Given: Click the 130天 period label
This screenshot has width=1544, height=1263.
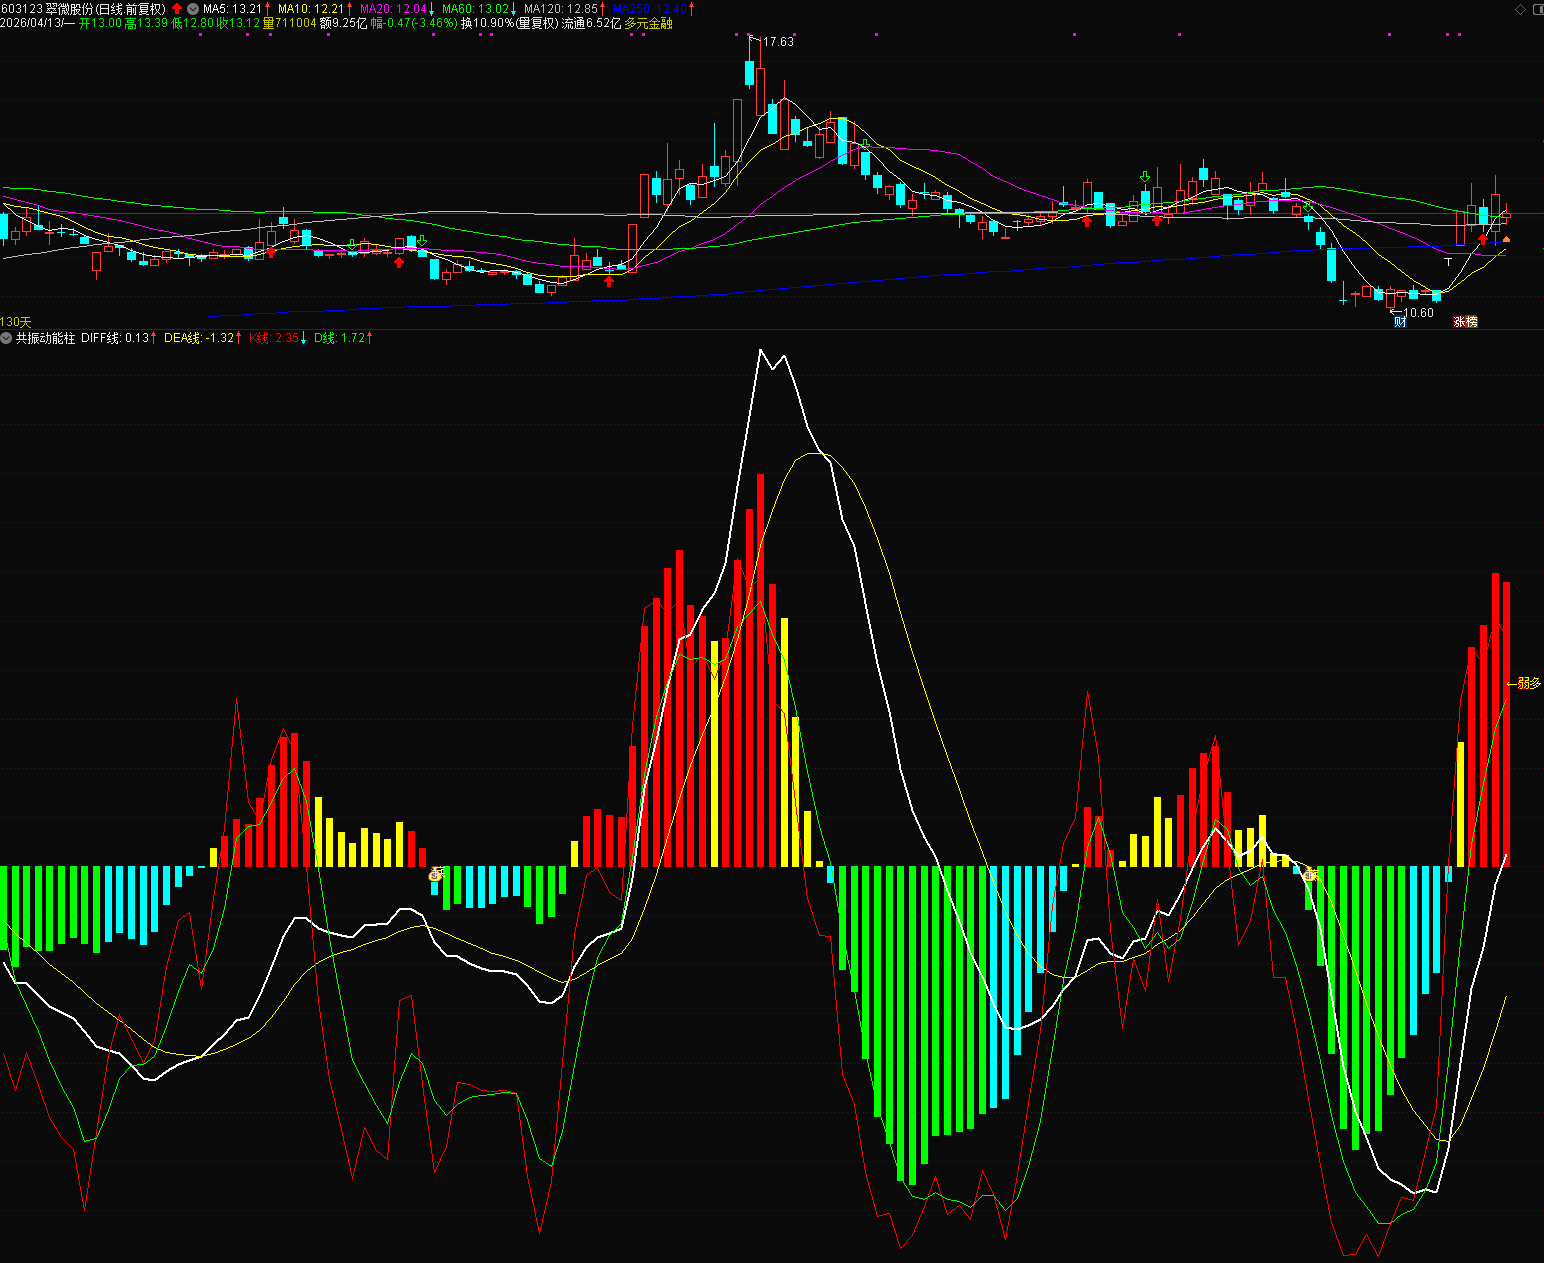Looking at the screenshot, I should pos(16,322).
